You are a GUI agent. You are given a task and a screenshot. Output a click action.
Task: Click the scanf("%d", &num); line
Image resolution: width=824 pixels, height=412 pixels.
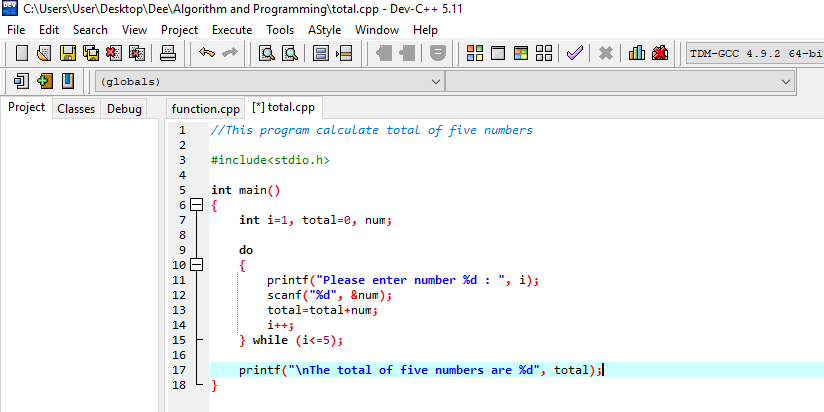pyautogui.click(x=329, y=295)
